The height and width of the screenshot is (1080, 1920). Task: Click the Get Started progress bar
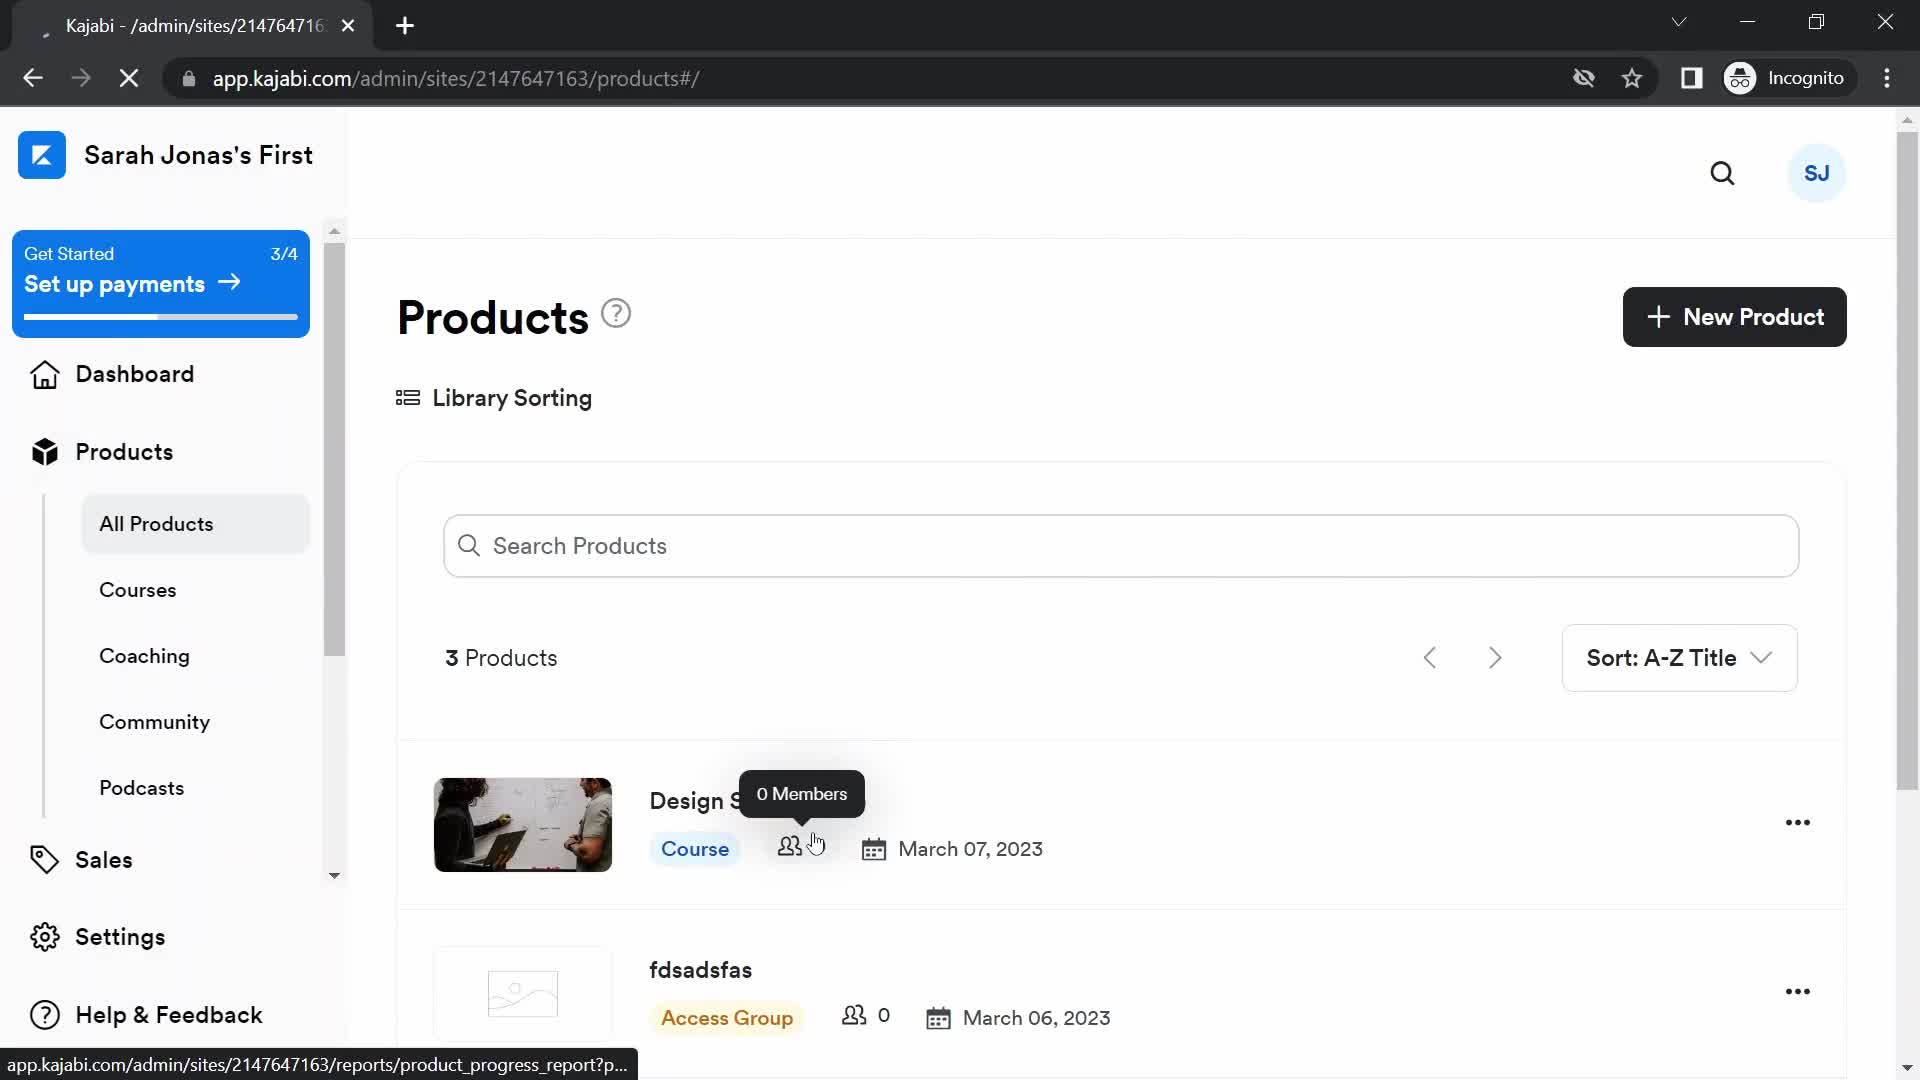click(x=161, y=316)
